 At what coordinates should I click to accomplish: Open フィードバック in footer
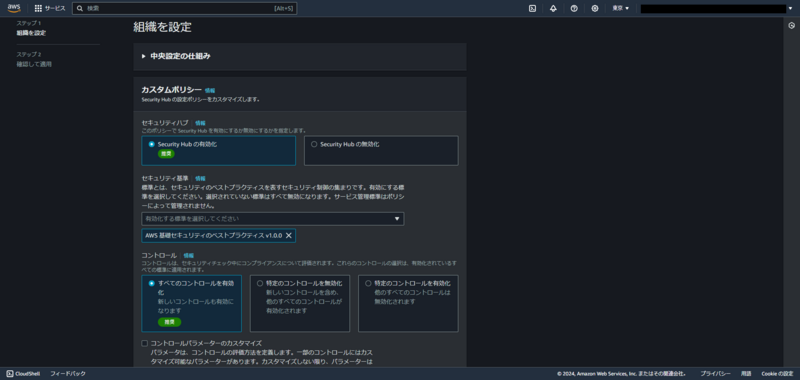tap(68, 374)
